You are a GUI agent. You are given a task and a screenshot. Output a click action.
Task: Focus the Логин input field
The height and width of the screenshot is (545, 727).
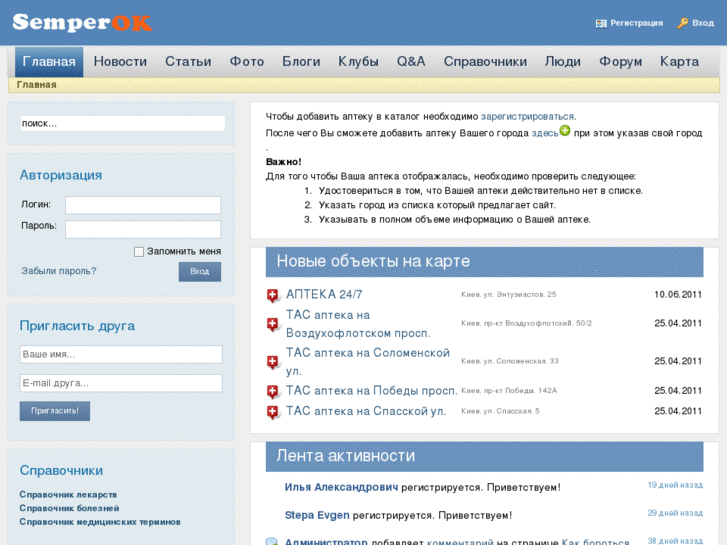pyautogui.click(x=143, y=205)
